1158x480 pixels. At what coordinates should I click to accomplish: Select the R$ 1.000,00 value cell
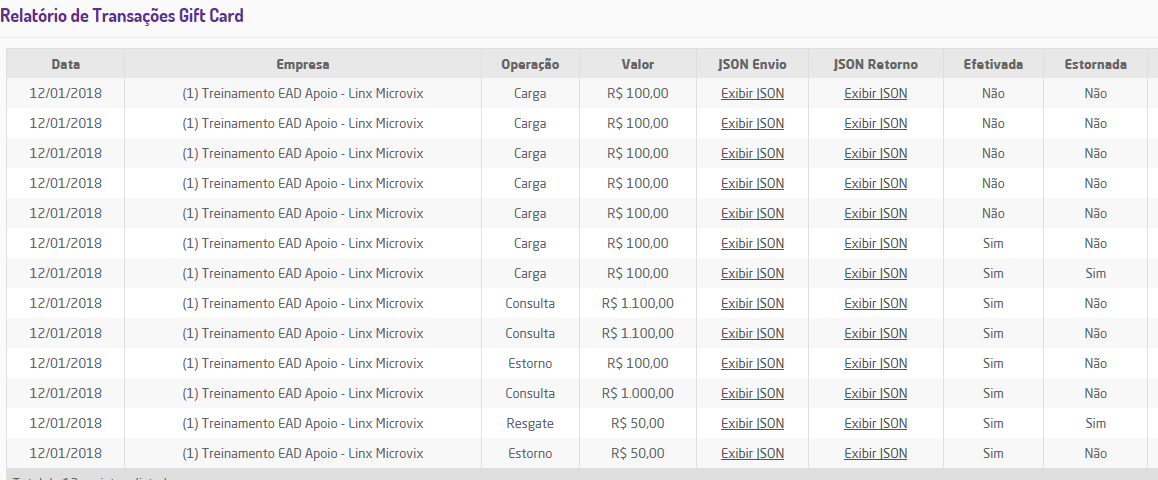[637, 394]
